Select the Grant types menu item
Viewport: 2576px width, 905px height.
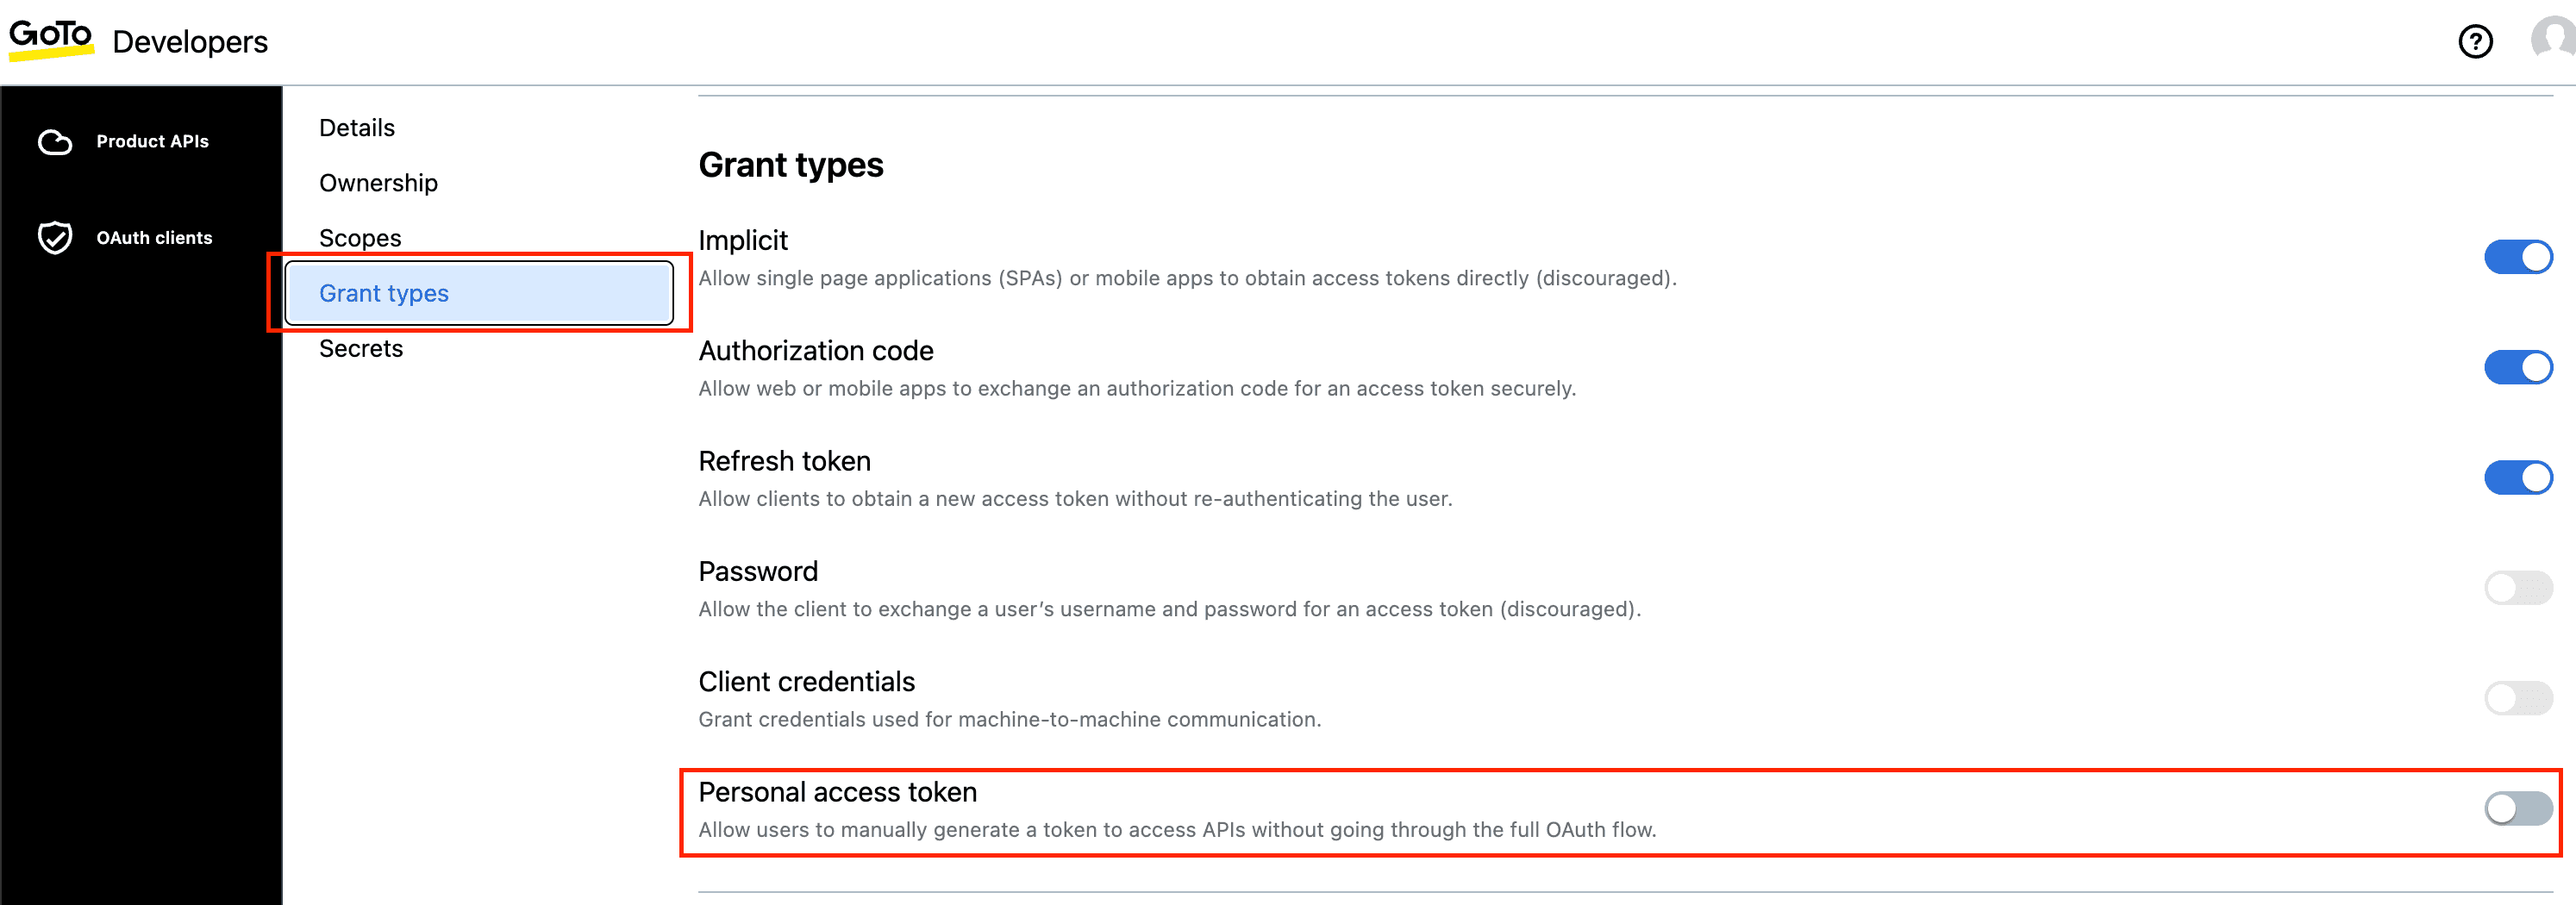coord(384,293)
